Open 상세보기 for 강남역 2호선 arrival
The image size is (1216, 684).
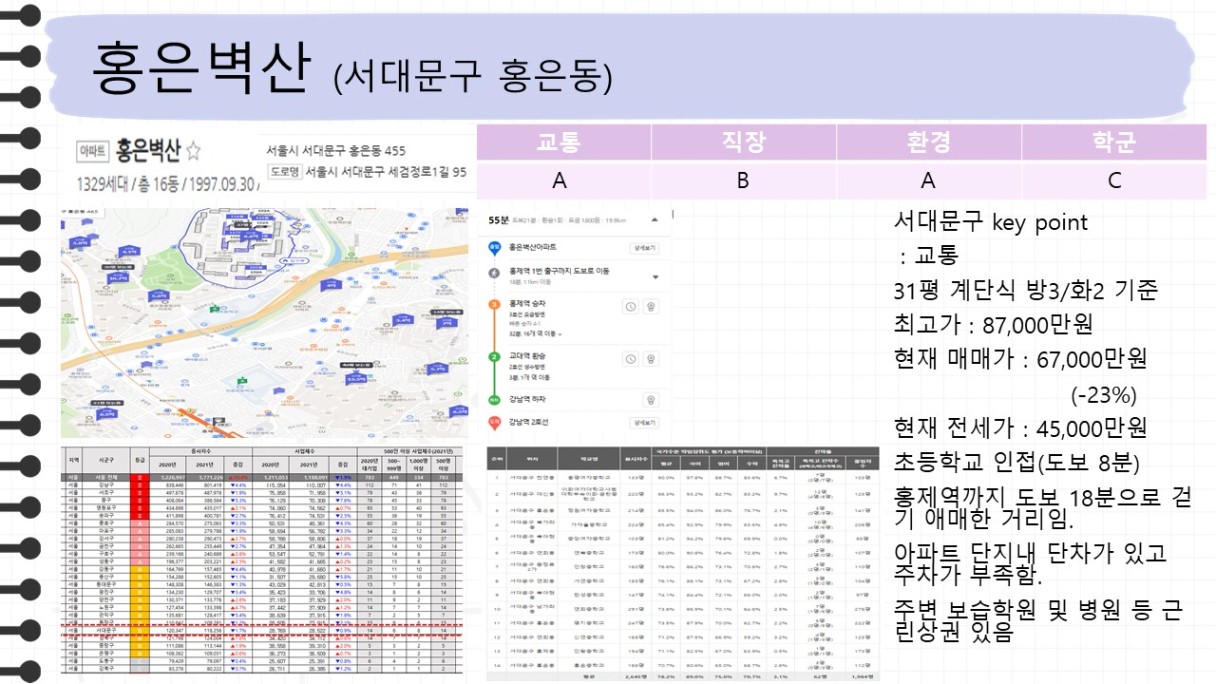643,423
